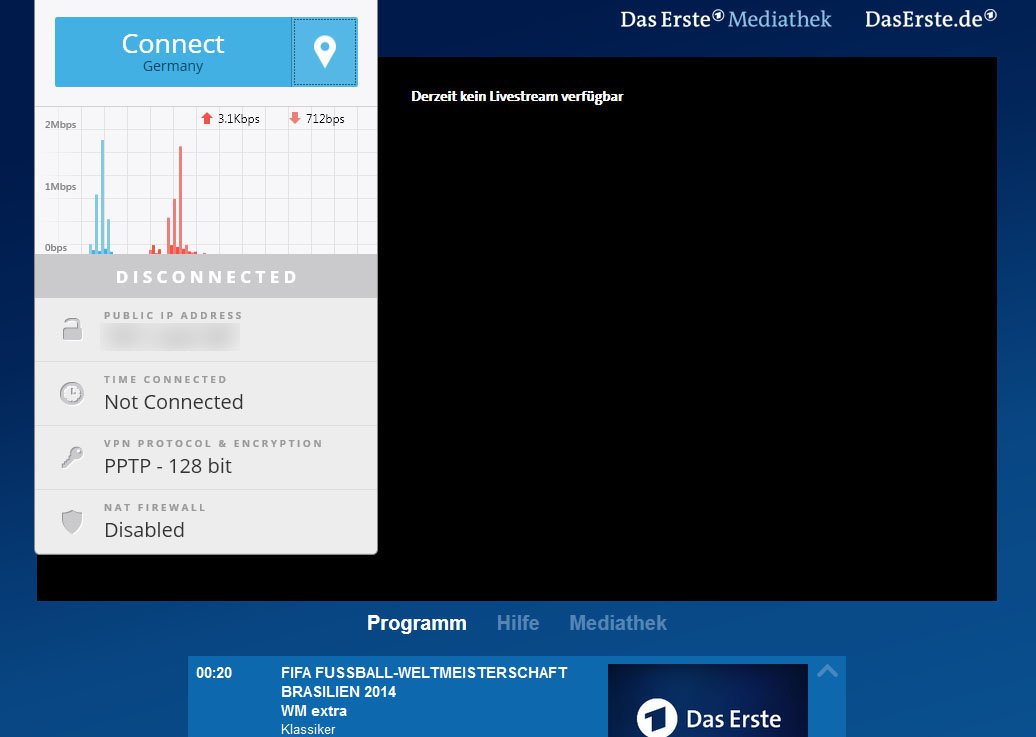Select the 'PPTP - 128 bit' protocol value

coord(168,466)
